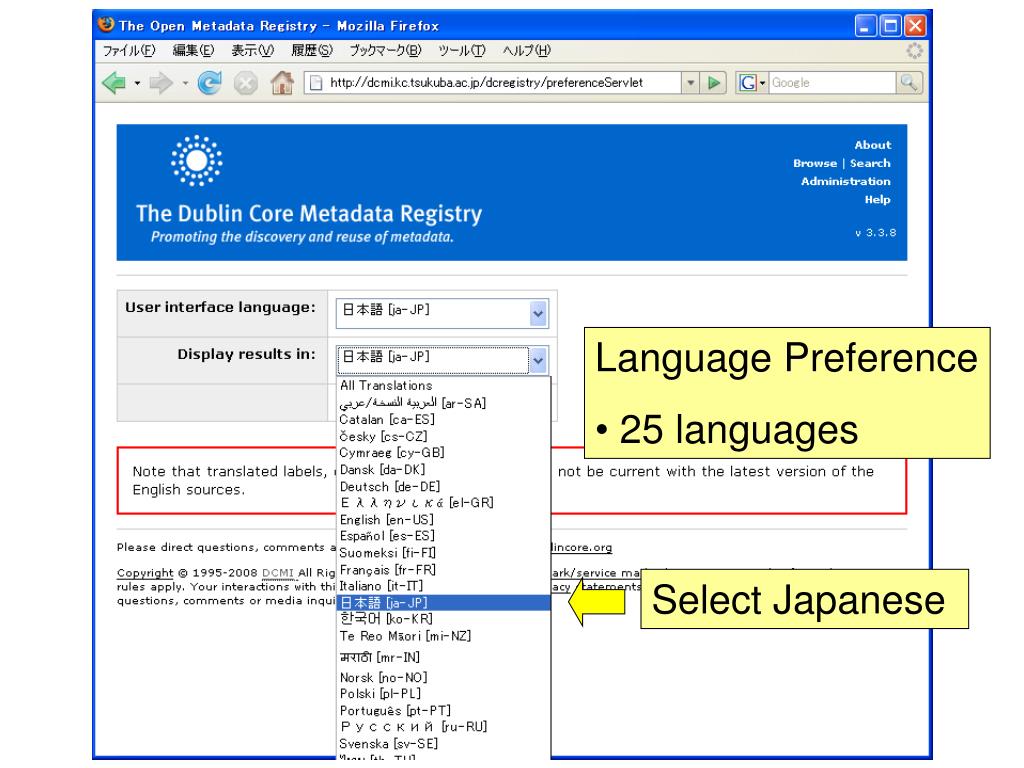1024x768 pixels.
Task: Click the Firefox icon in title bar
Action: click(x=106, y=25)
